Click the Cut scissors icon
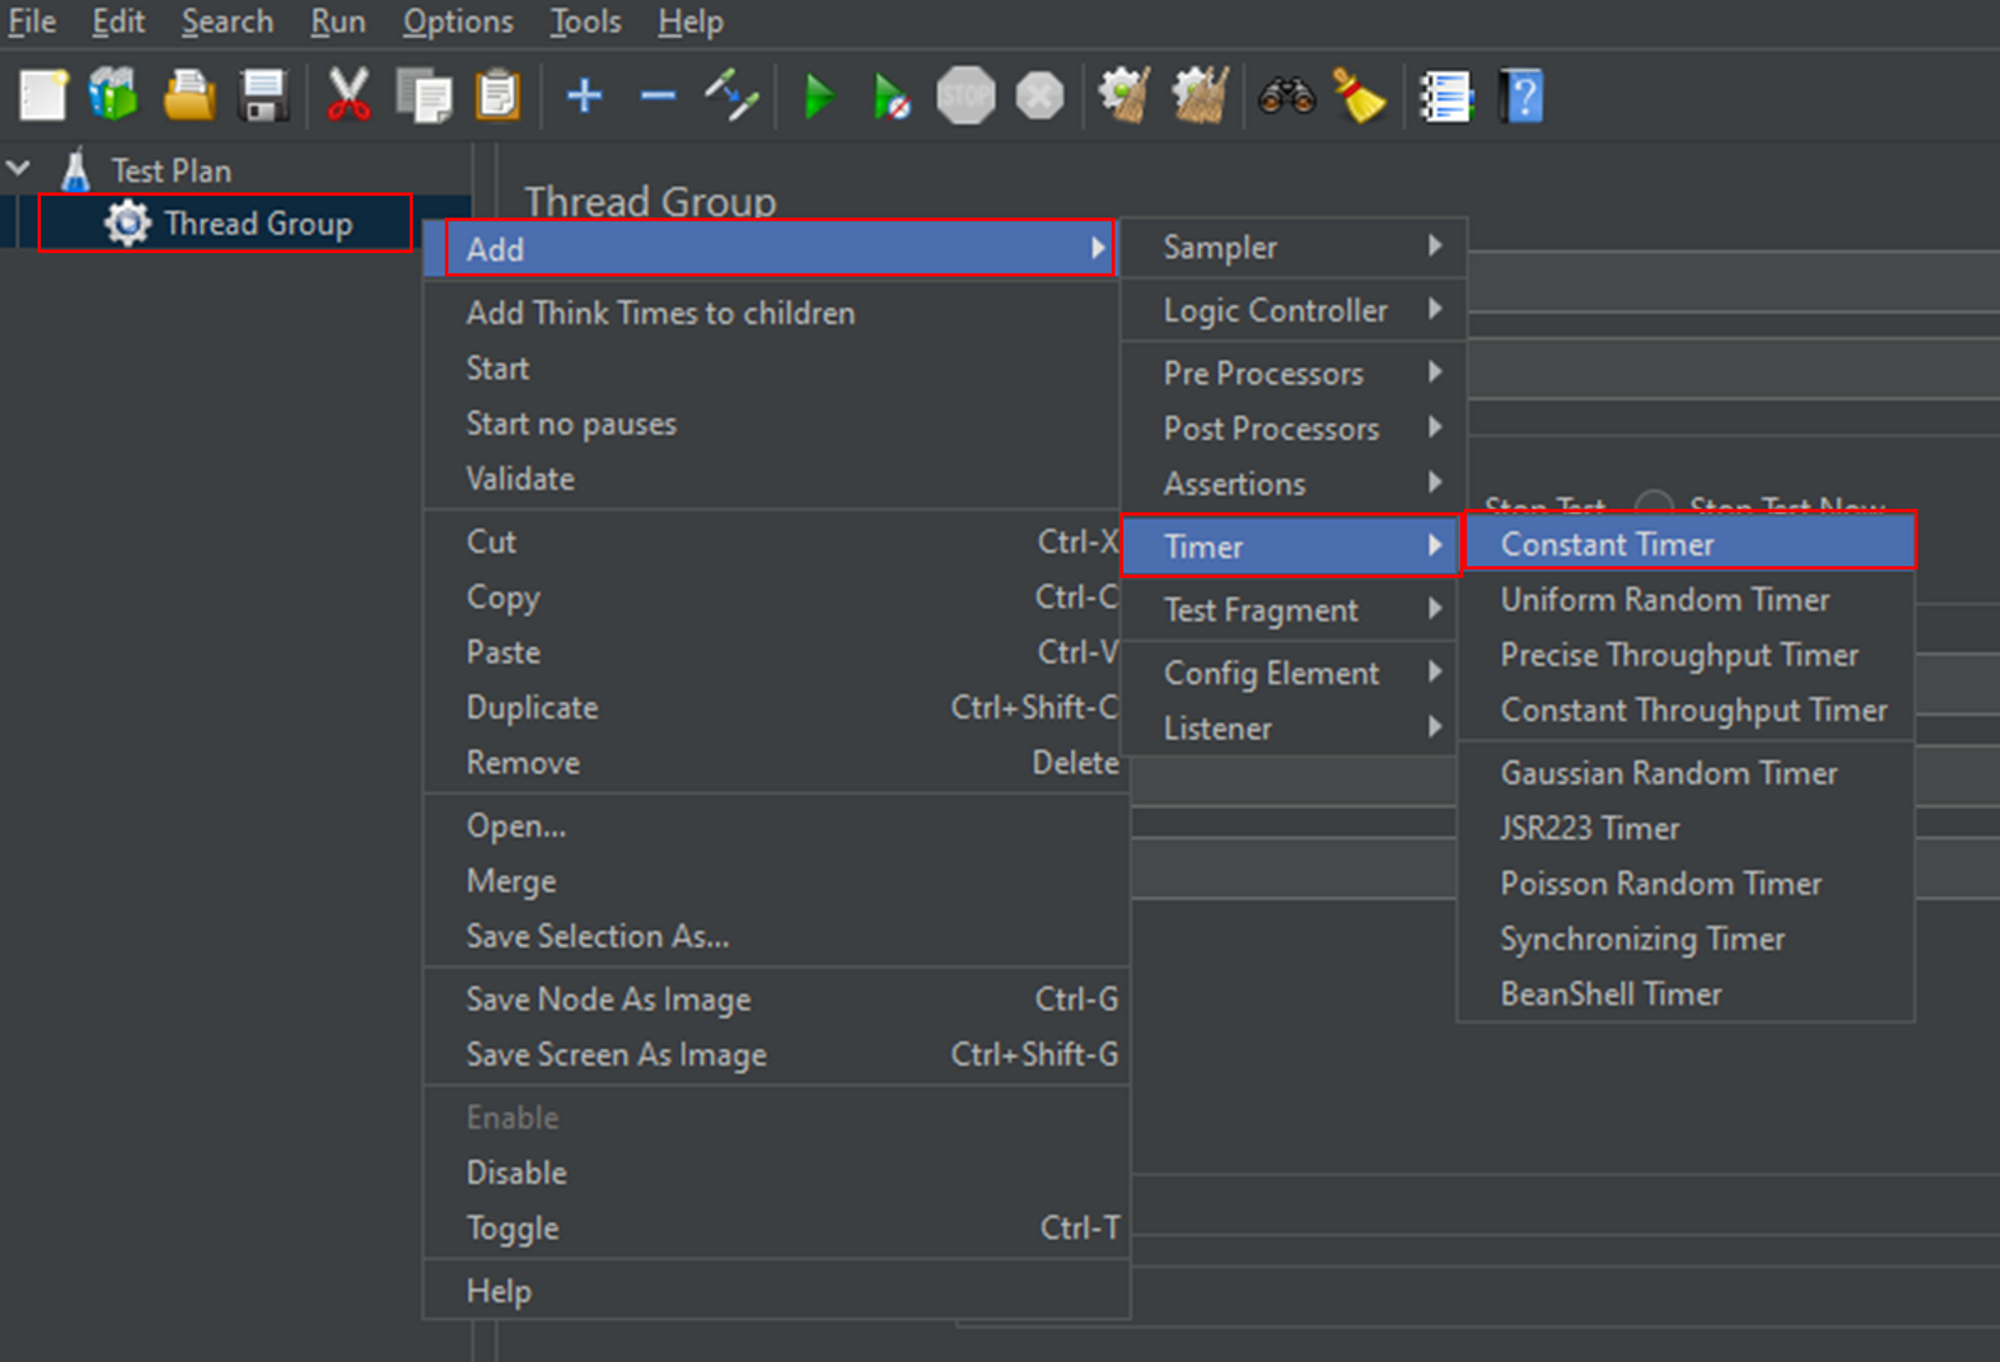Image resolution: width=2000 pixels, height=1362 pixels. 348,97
